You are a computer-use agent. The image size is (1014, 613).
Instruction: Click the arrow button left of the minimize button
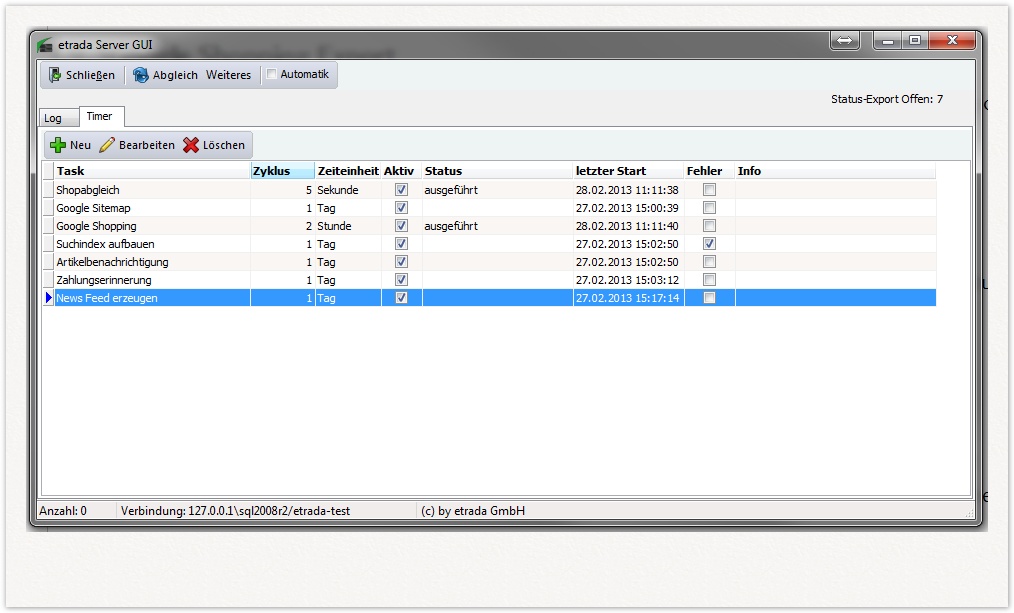click(845, 40)
